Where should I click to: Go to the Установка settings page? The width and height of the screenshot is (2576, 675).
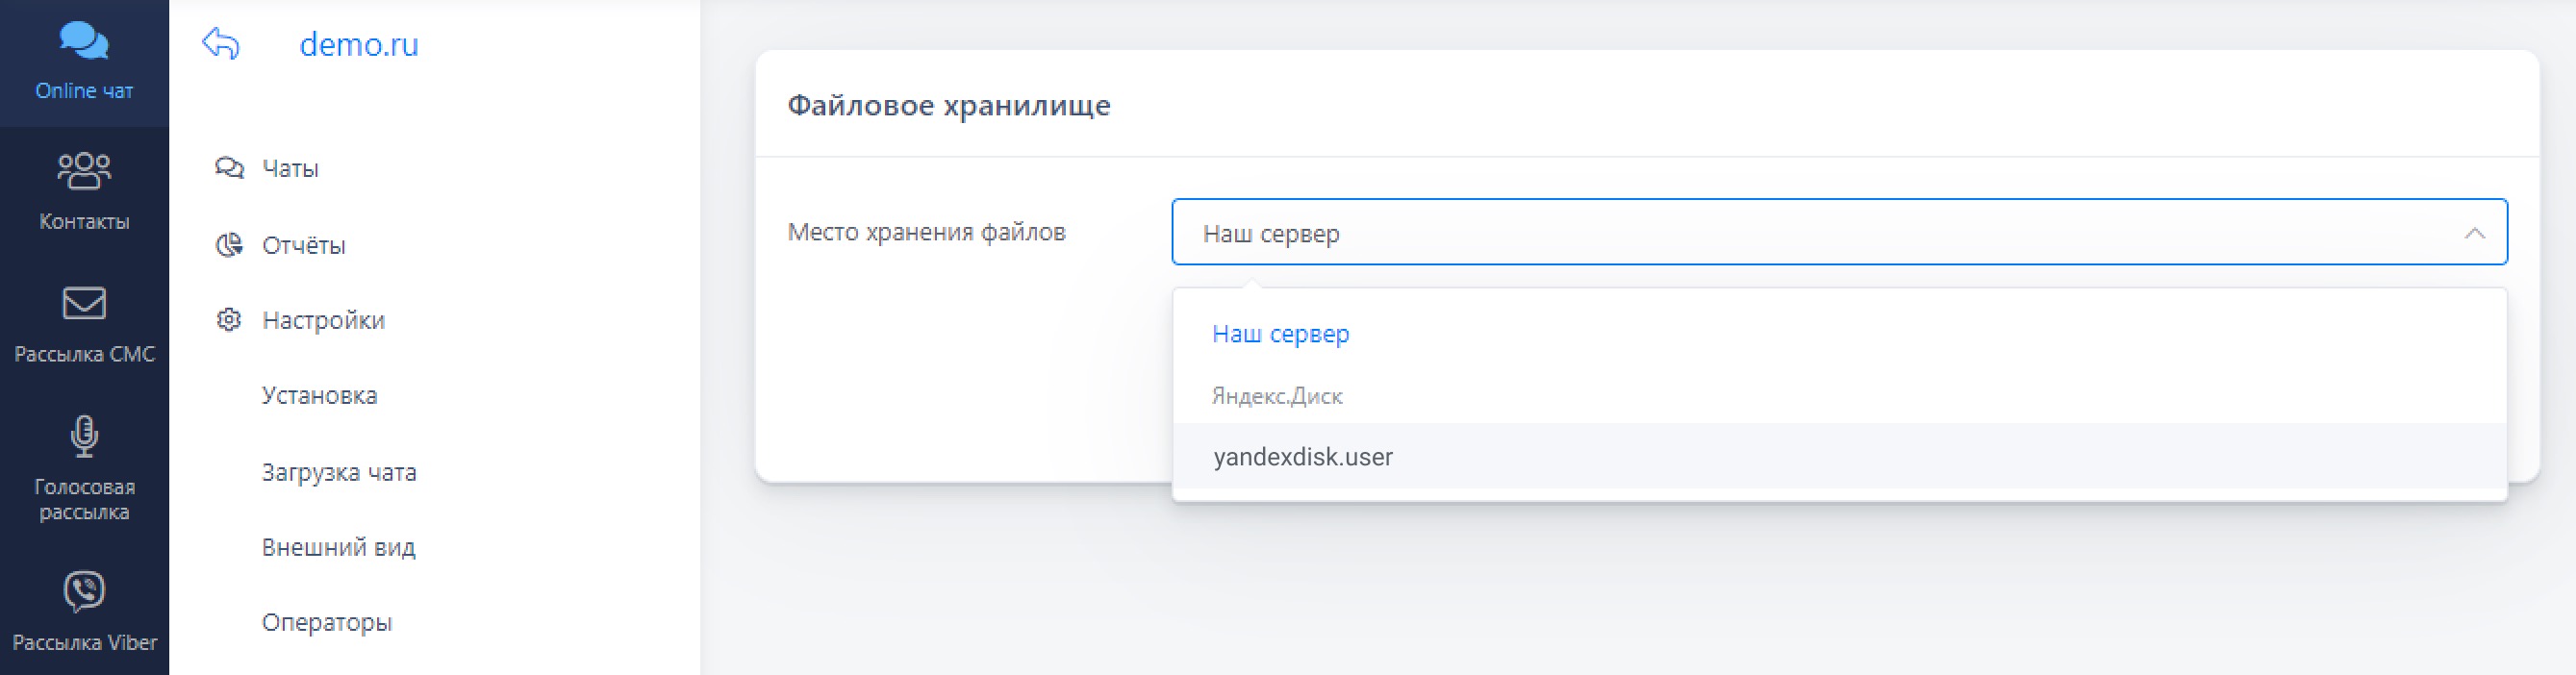click(319, 396)
